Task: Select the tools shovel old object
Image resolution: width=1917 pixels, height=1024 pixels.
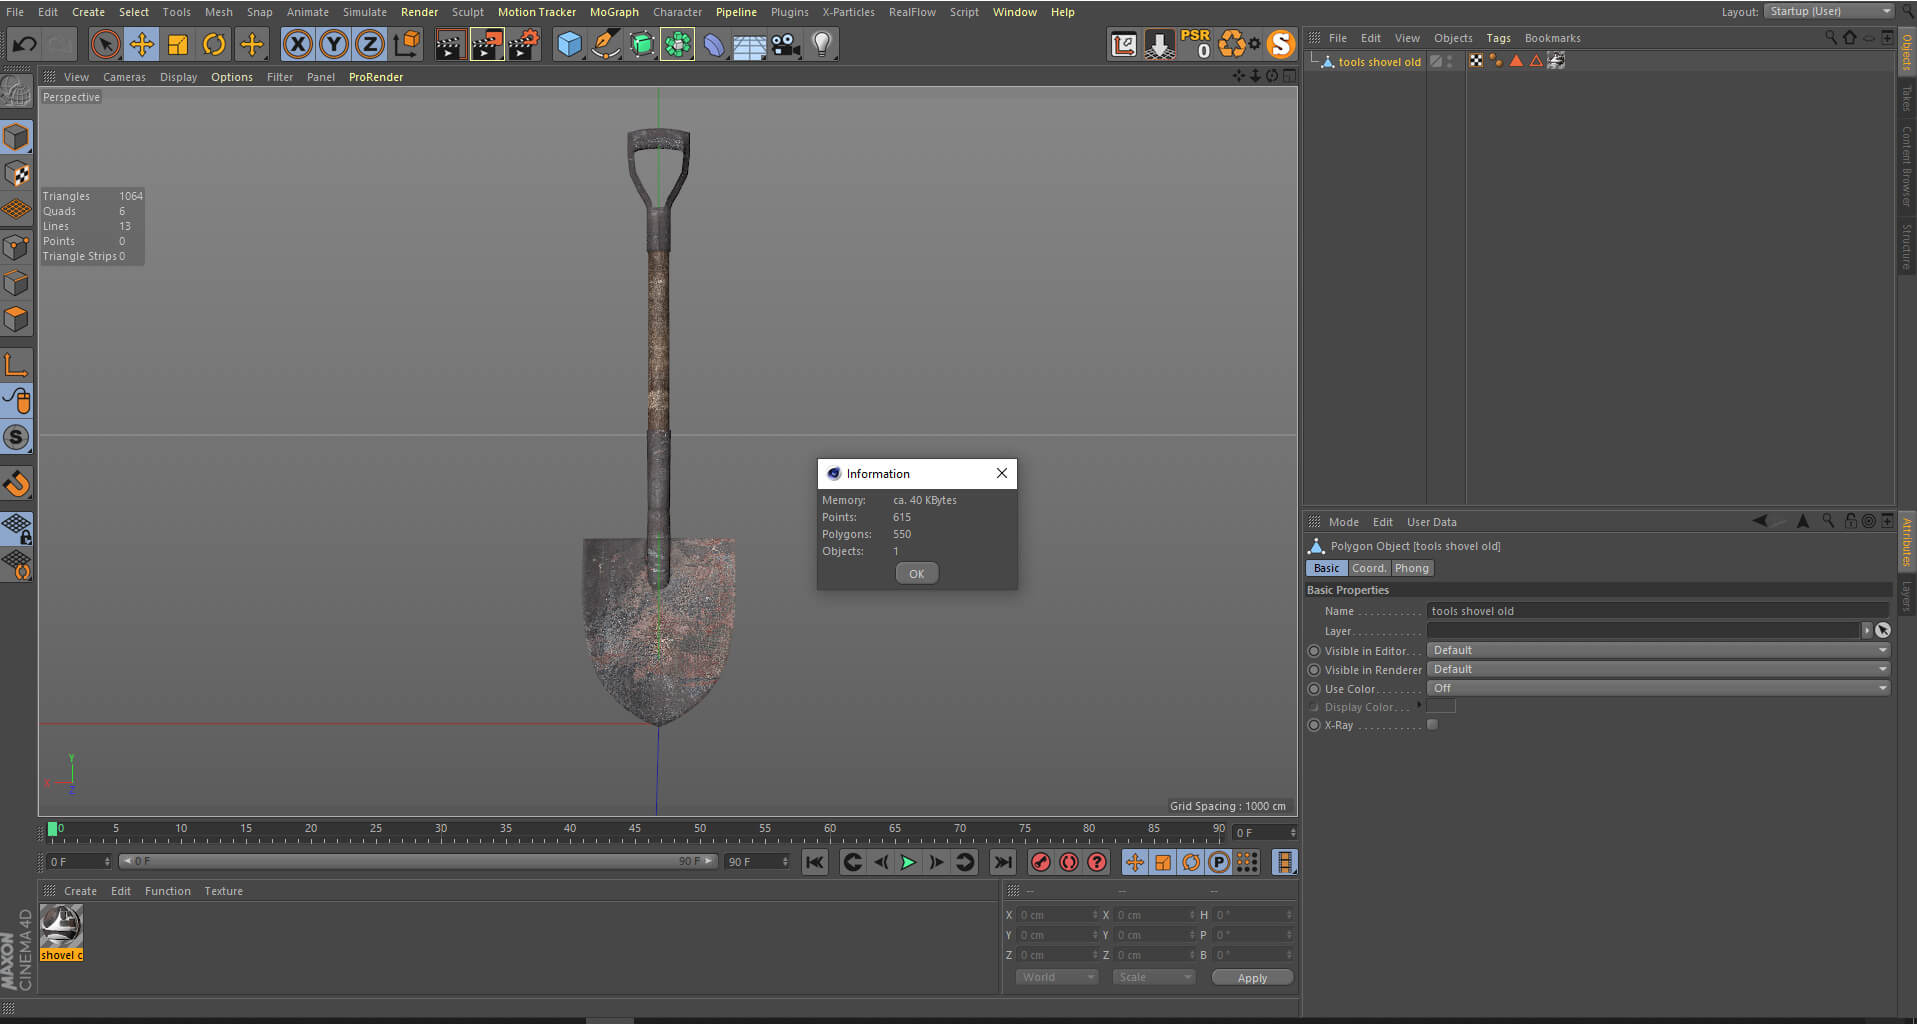Action: pos(1379,62)
